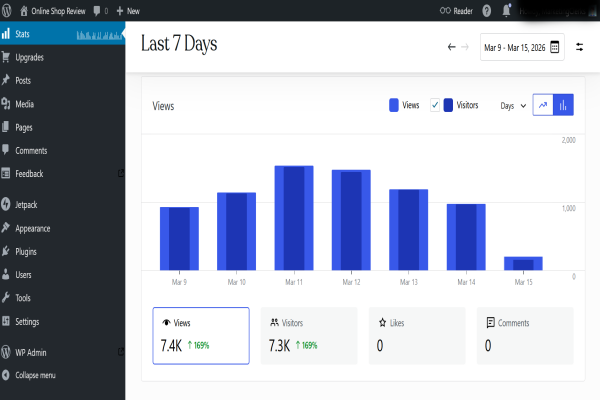600x400 pixels.
Task: Open the stats filter settings icon
Action: click(579, 47)
